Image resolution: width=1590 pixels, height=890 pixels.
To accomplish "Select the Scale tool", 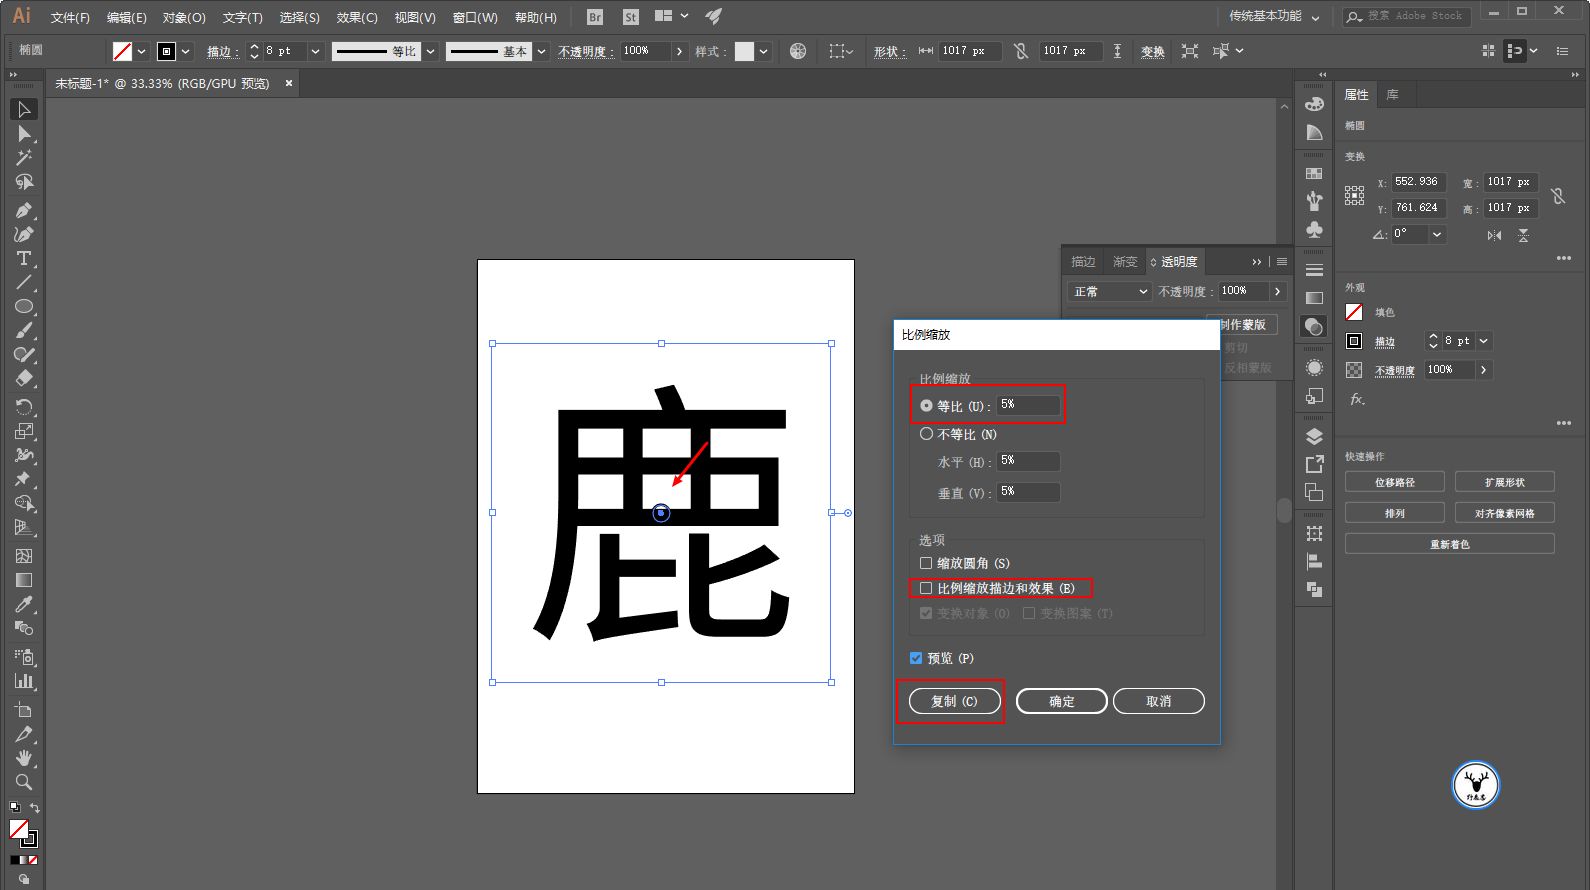I will 24,431.
